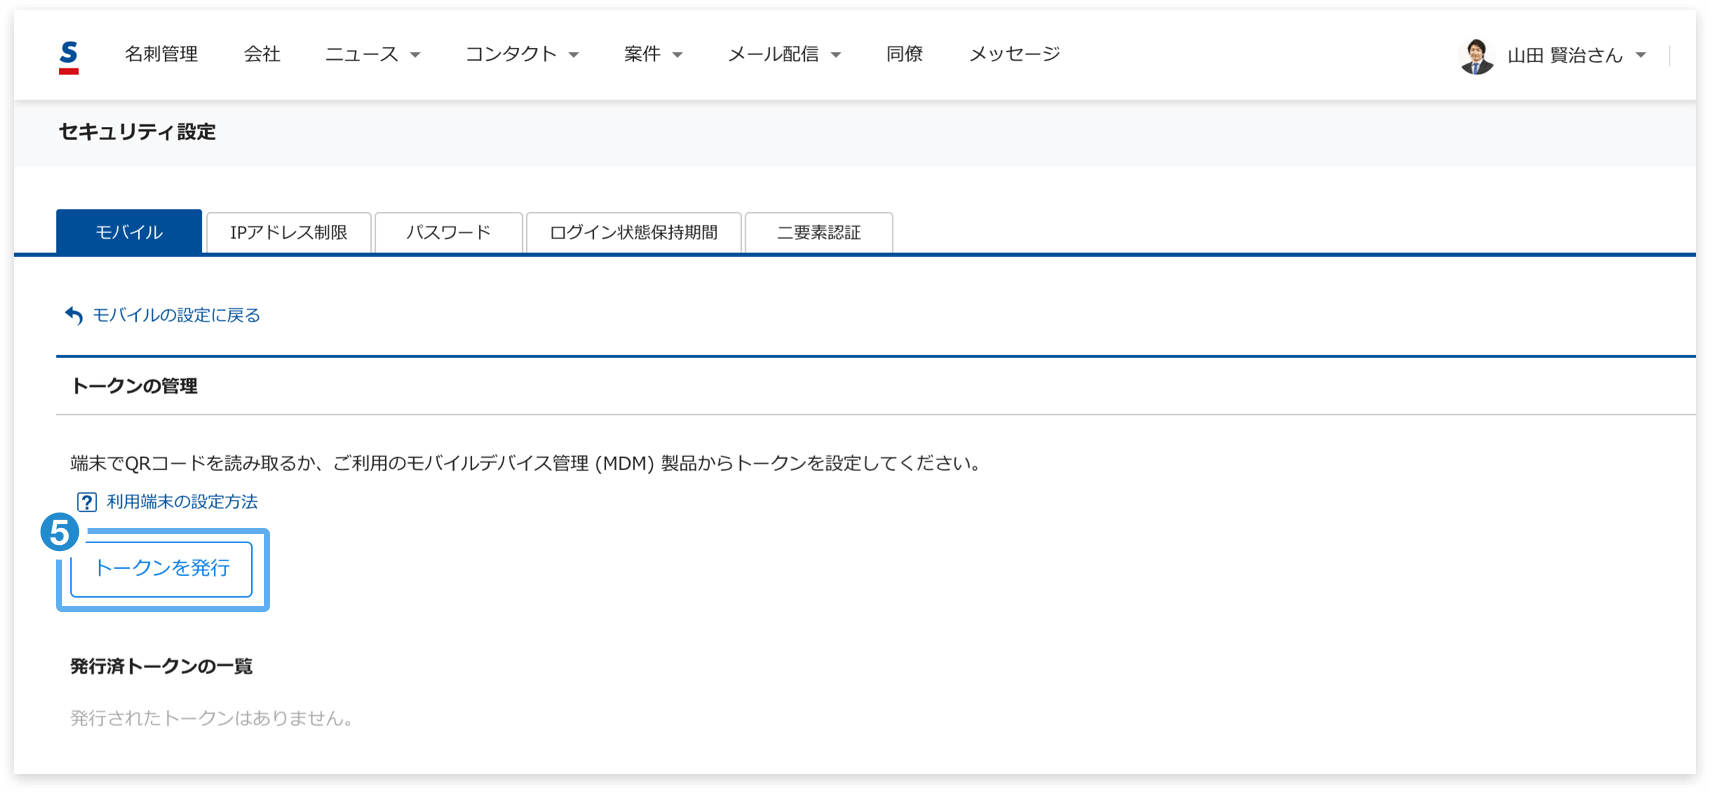Open 同僚 in the top navigation
This screenshot has width=1710, height=792.
(x=904, y=54)
